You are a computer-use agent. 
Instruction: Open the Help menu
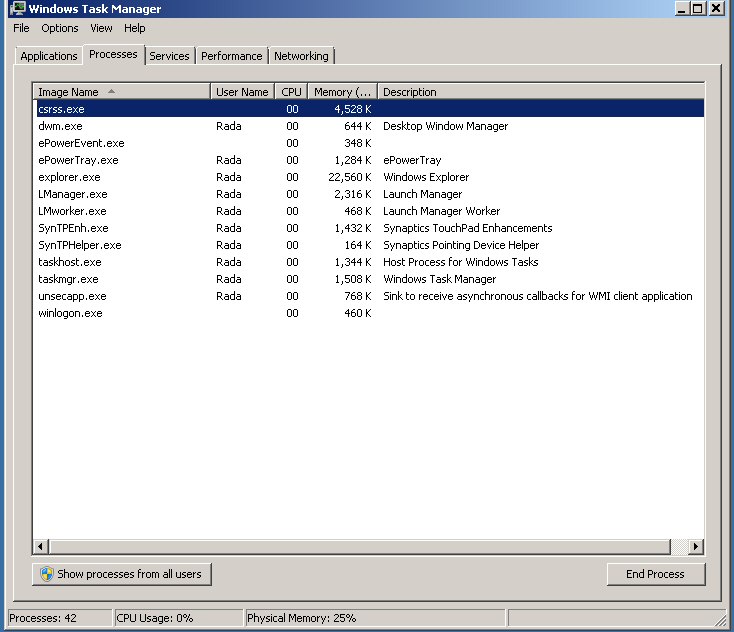134,28
